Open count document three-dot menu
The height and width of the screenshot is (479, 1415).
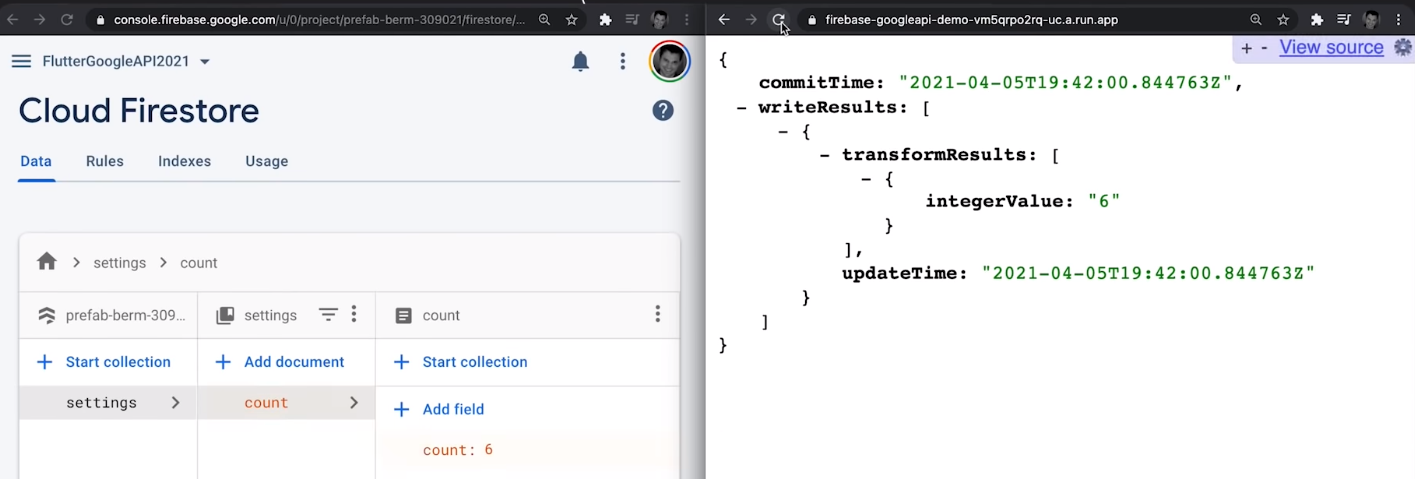(657, 314)
